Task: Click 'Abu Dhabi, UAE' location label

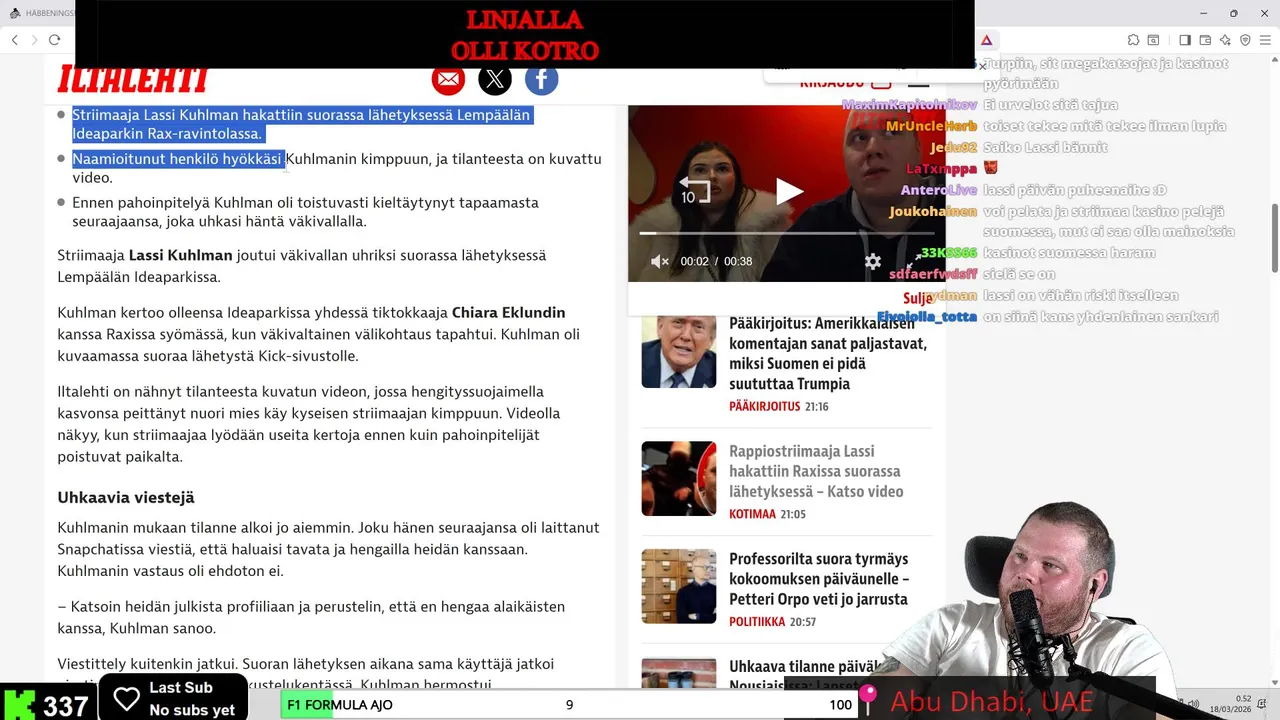Action: 991,702
